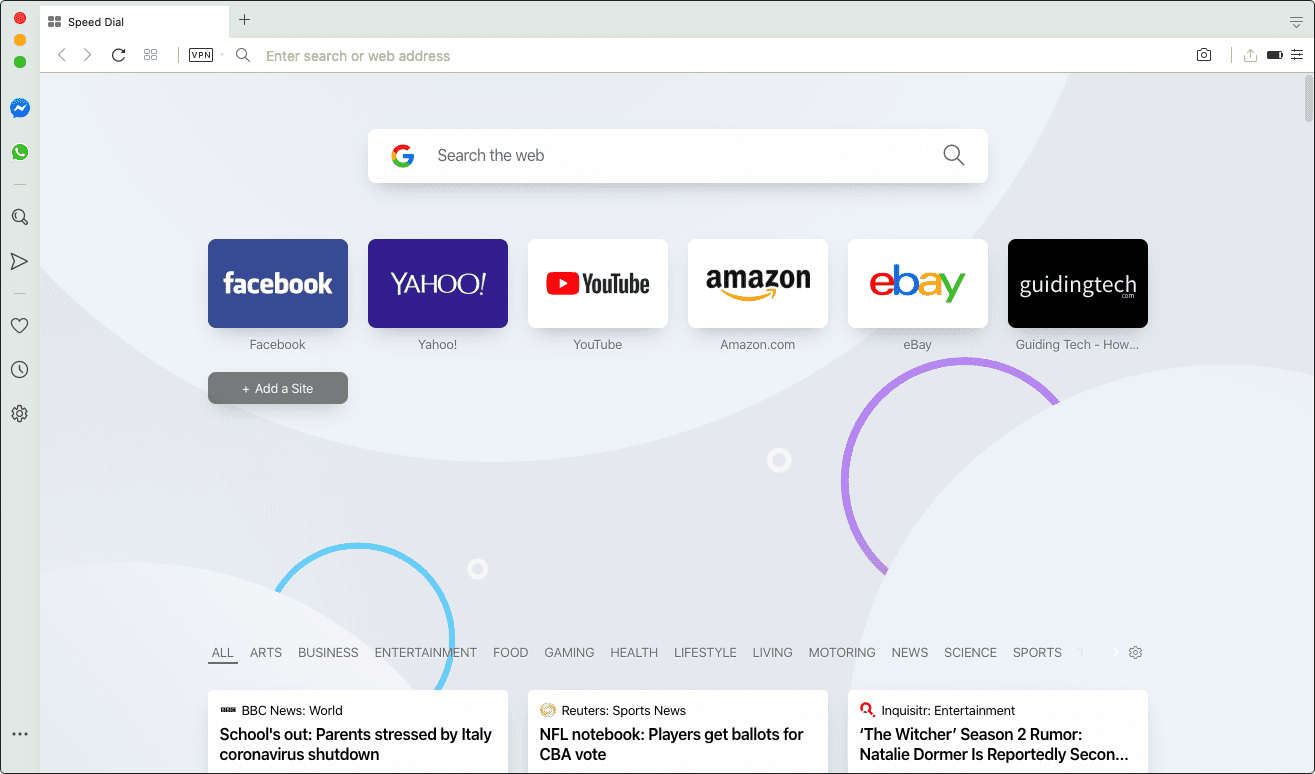This screenshot has width=1315, height=774.
Task: Open the personal news send icon
Action: pyautogui.click(x=19, y=261)
